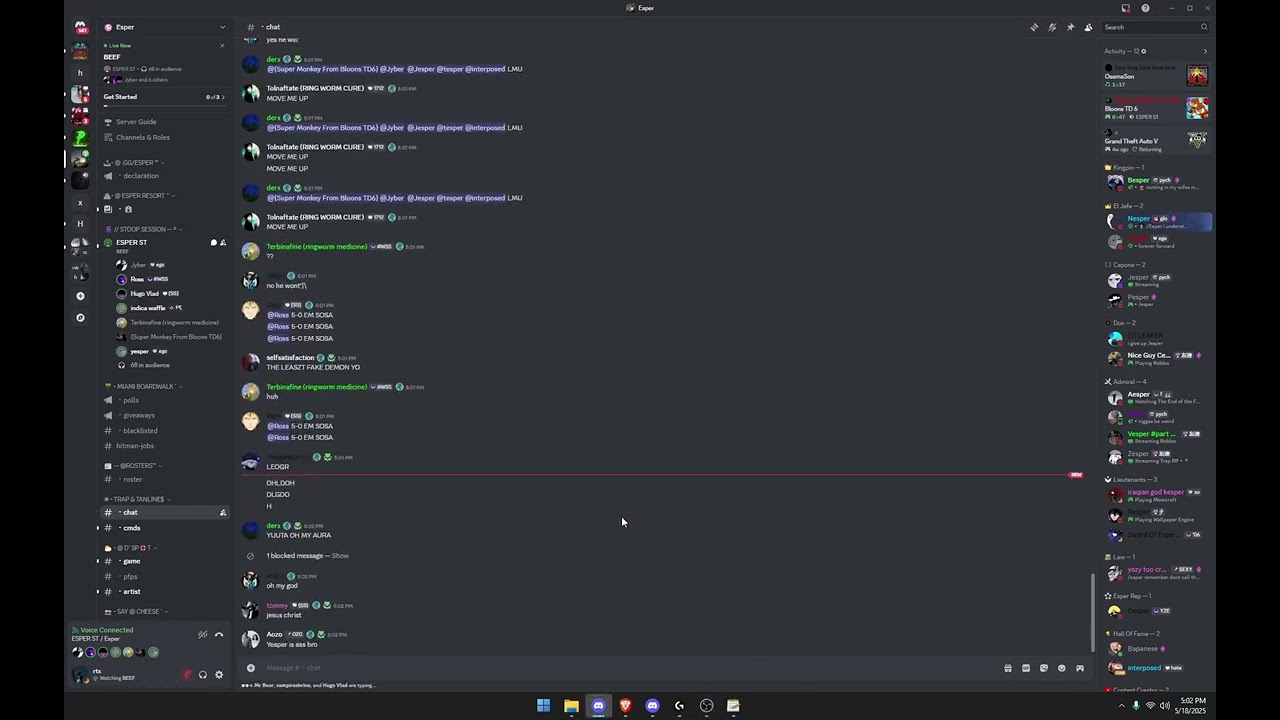This screenshot has width=1280, height=720.
Task: Open the polls channel
Action: [x=131, y=400]
